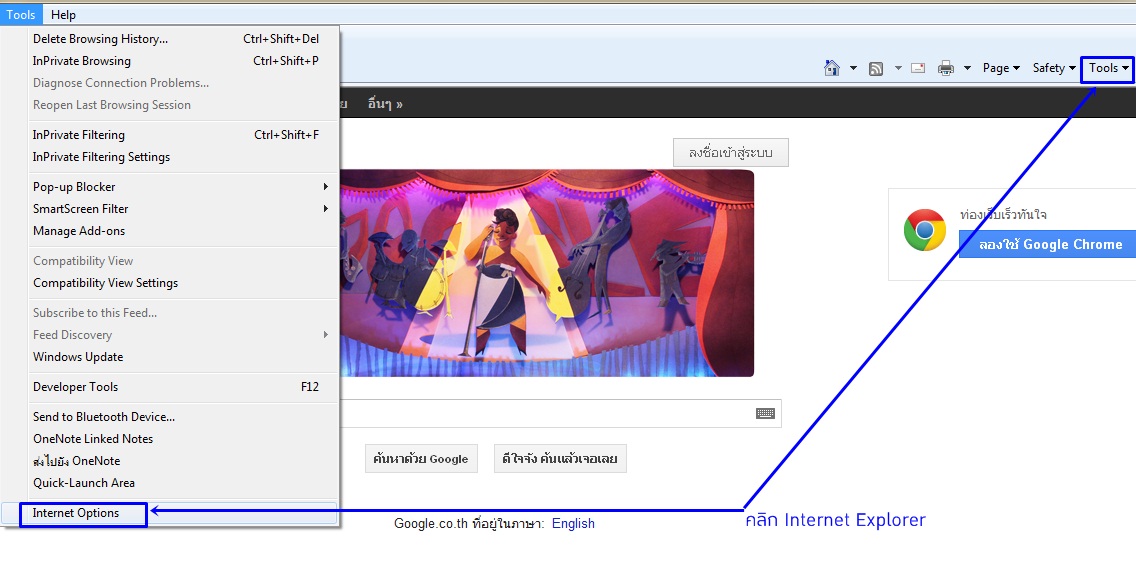Image resolution: width=1136 pixels, height=574 pixels.
Task: Select Delete Browsing History
Action: [176, 39]
